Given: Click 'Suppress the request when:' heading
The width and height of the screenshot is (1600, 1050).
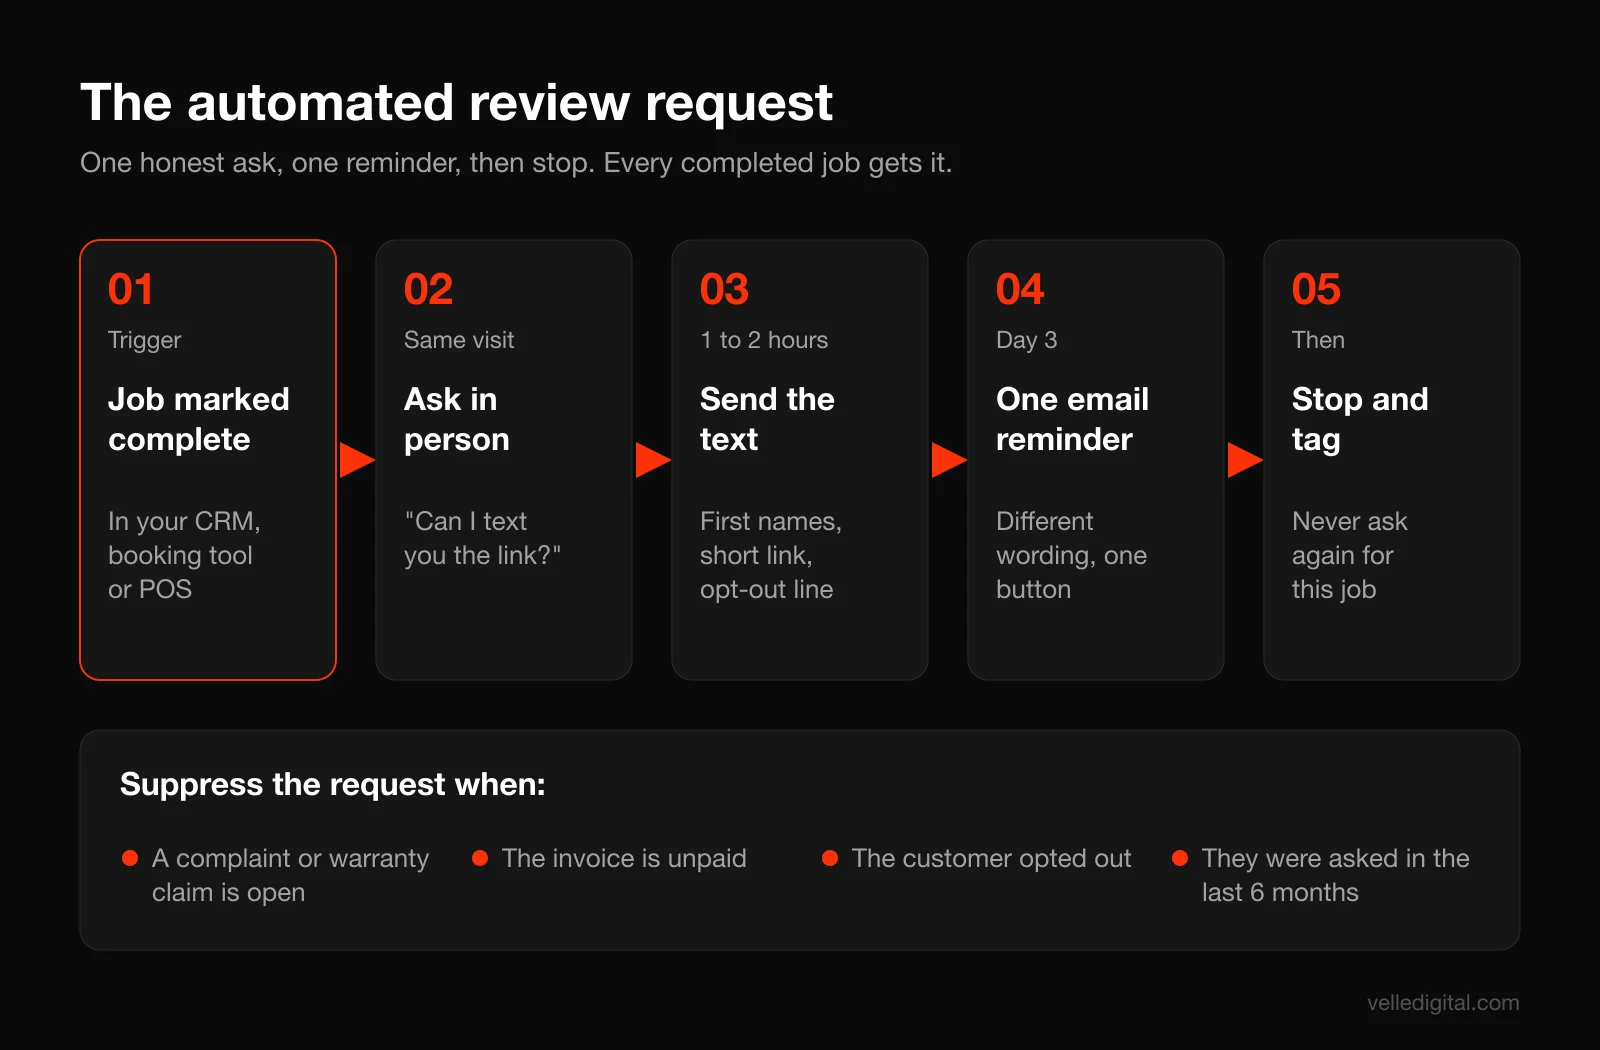Looking at the screenshot, I should 333,784.
